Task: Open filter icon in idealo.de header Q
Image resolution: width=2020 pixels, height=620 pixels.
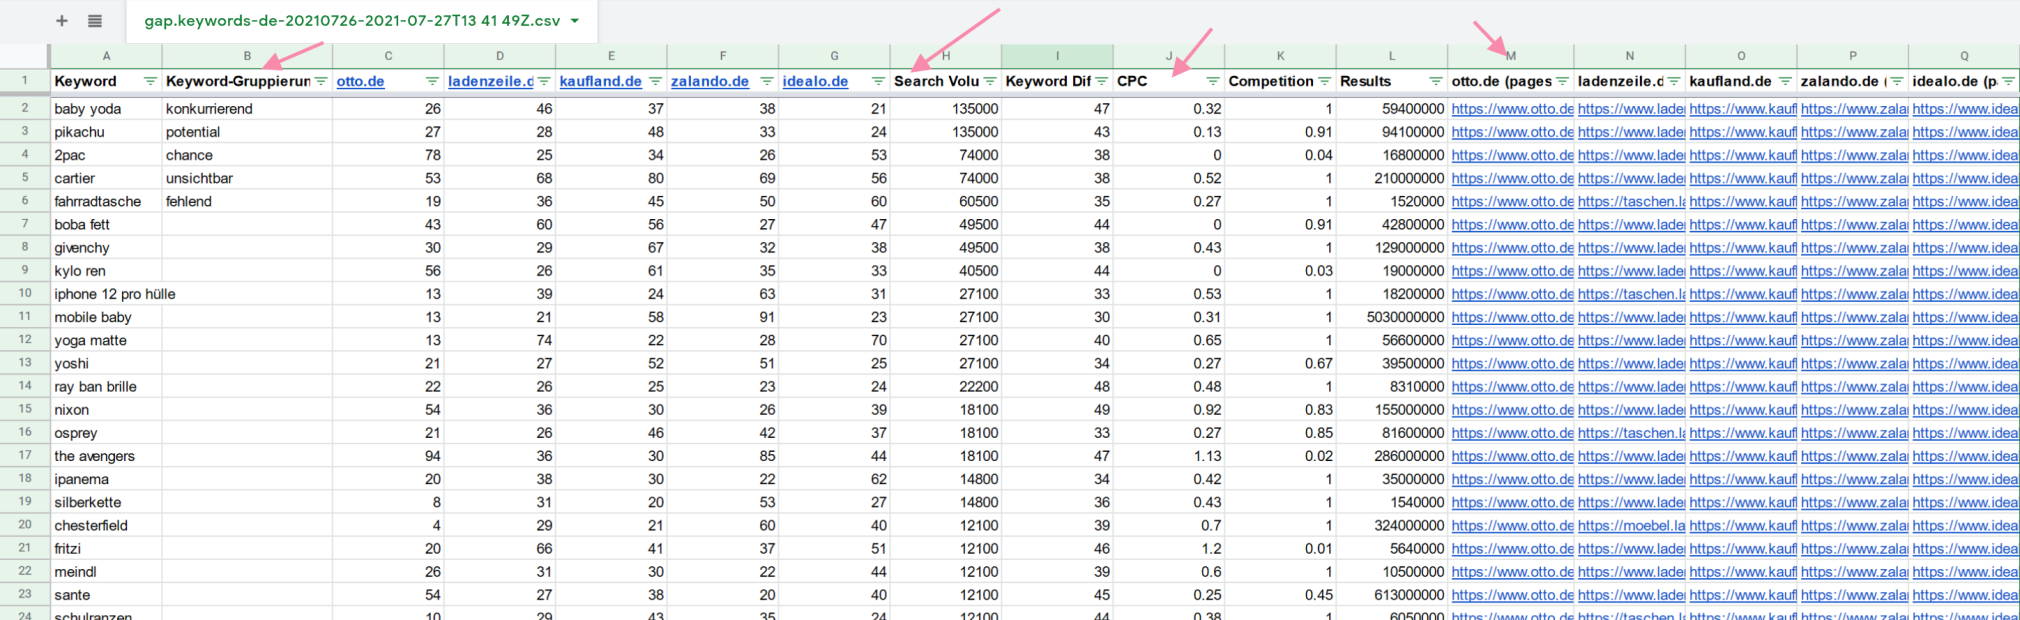Action: (2008, 81)
